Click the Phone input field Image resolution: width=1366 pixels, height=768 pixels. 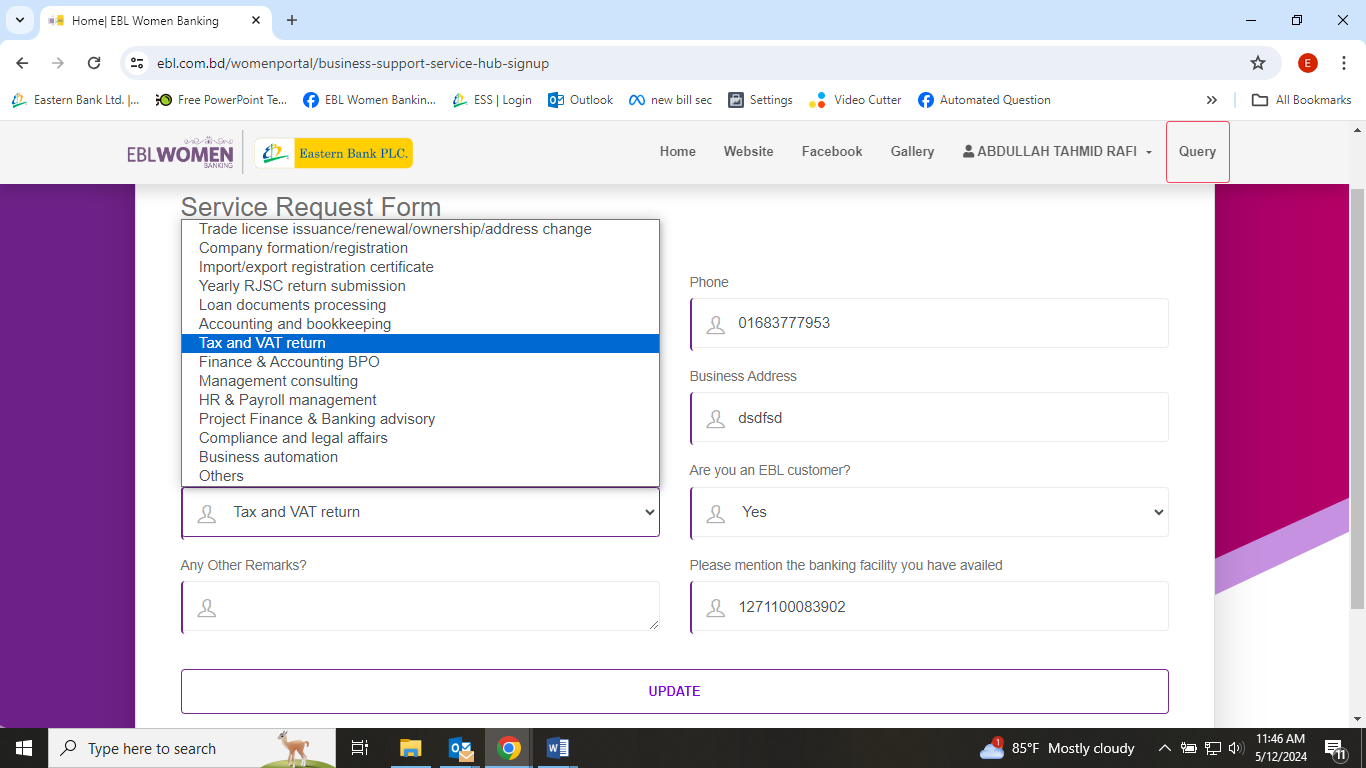pyautogui.click(x=929, y=323)
